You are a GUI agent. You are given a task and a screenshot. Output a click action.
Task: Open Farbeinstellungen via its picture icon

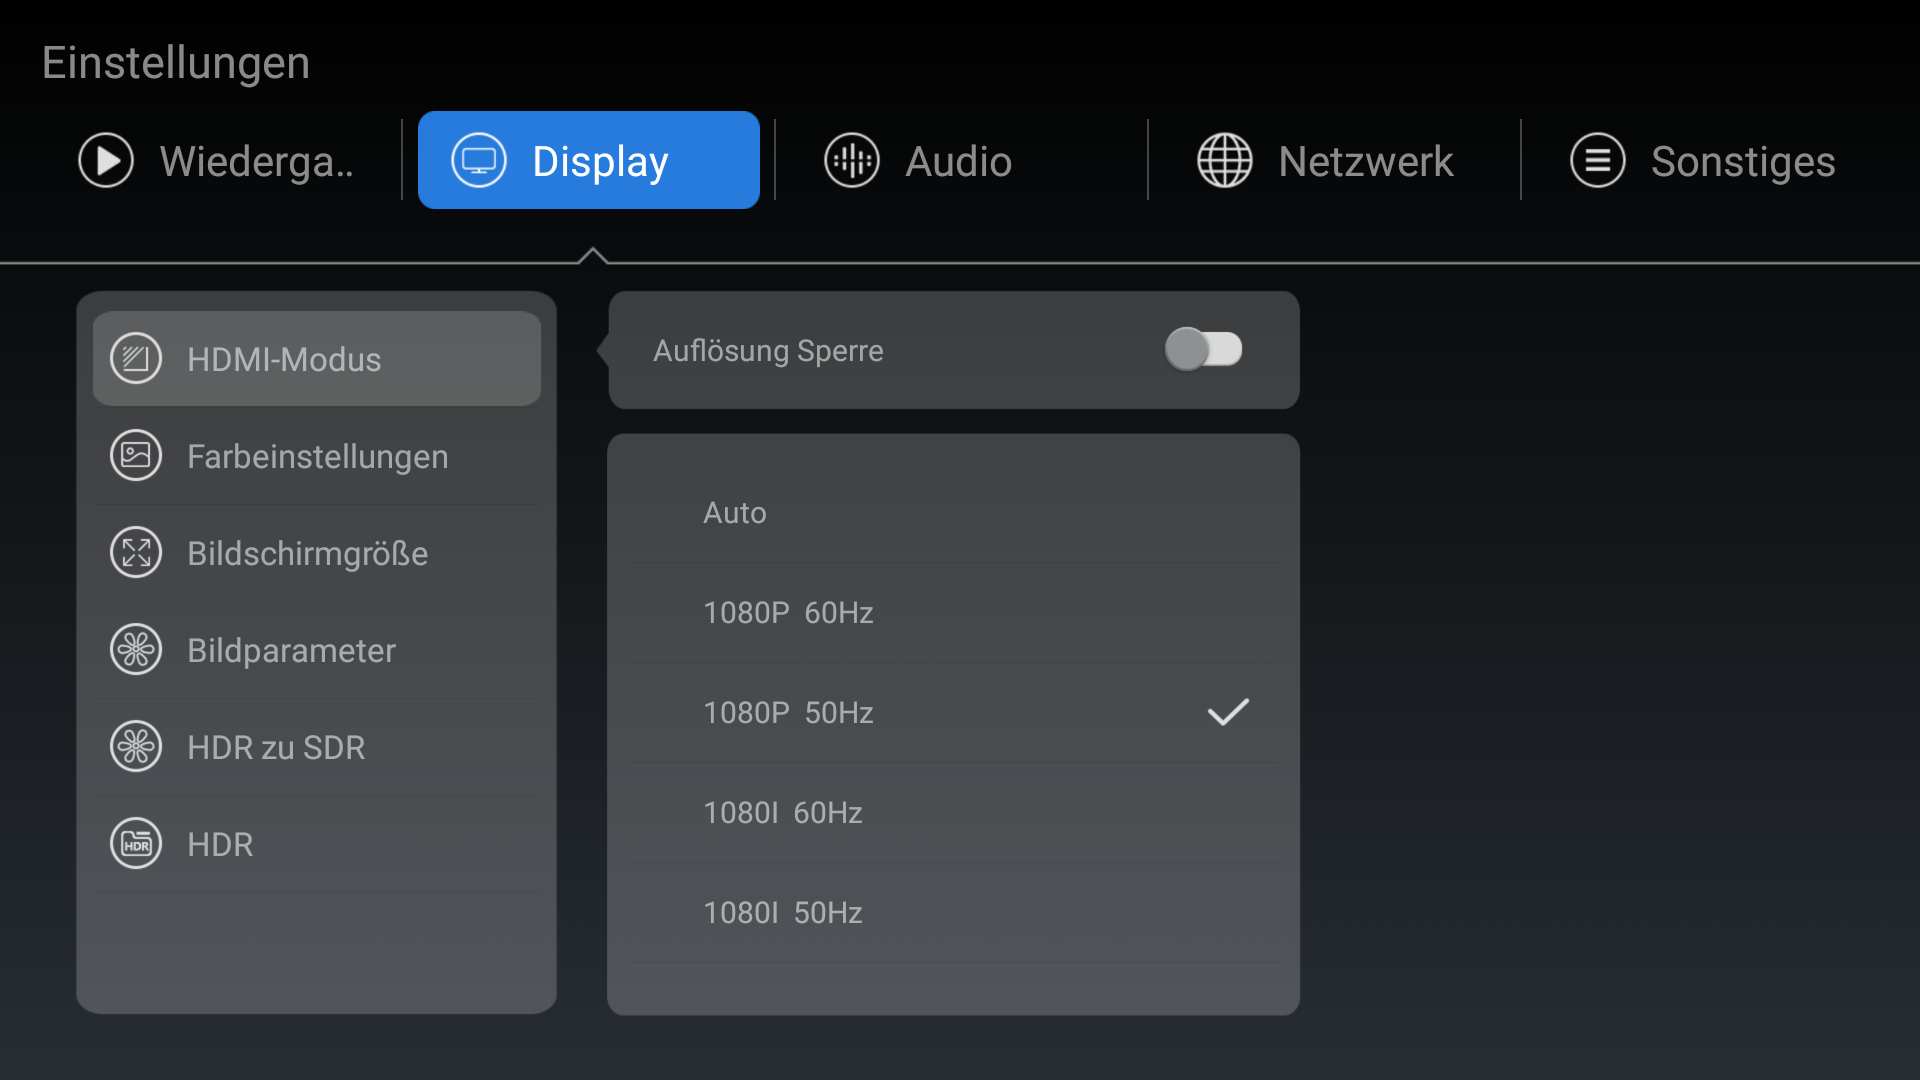click(x=136, y=456)
